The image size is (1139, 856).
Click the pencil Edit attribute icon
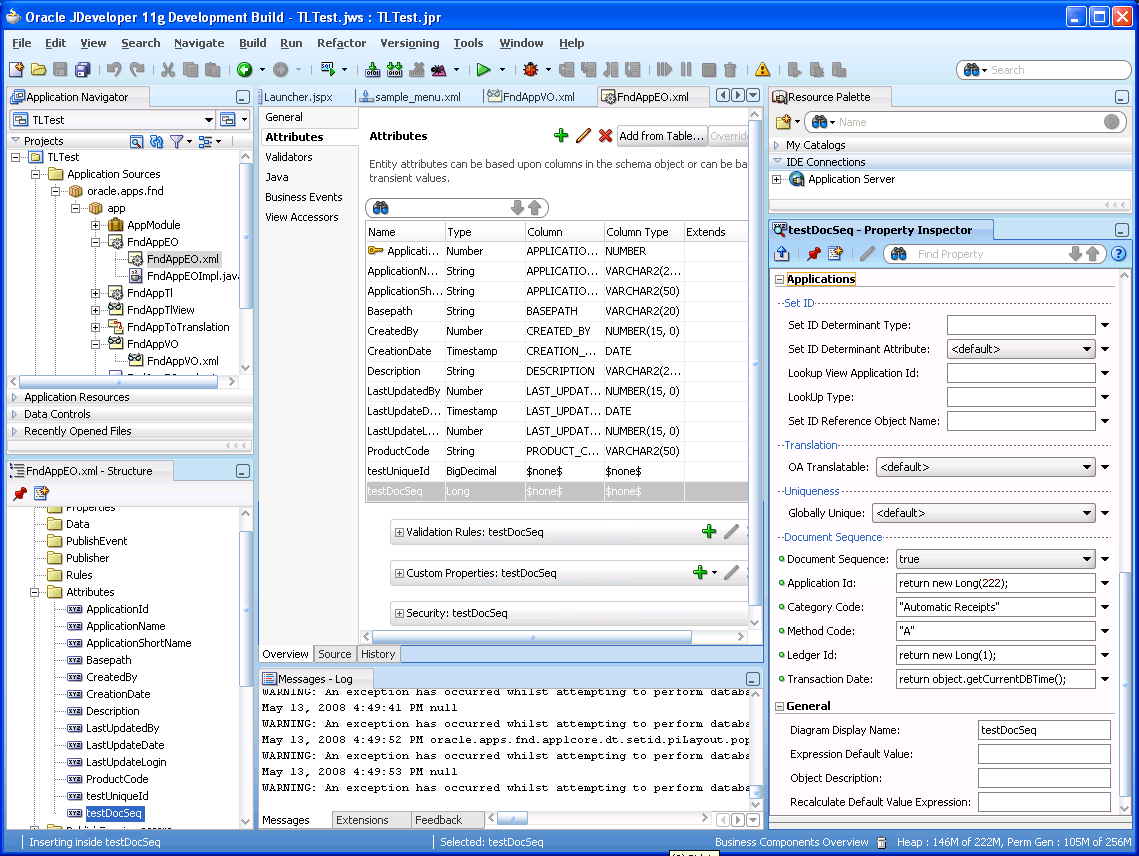(583, 135)
